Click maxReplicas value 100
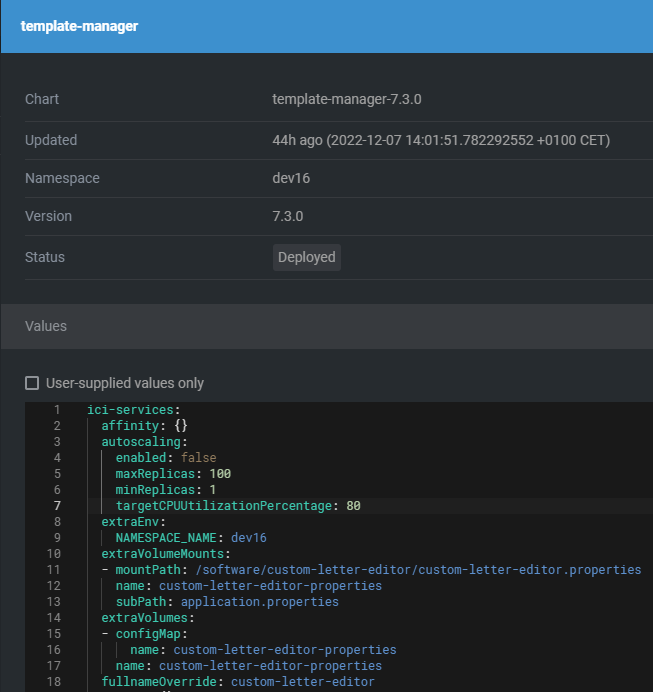653x692 pixels. click(x=220, y=474)
